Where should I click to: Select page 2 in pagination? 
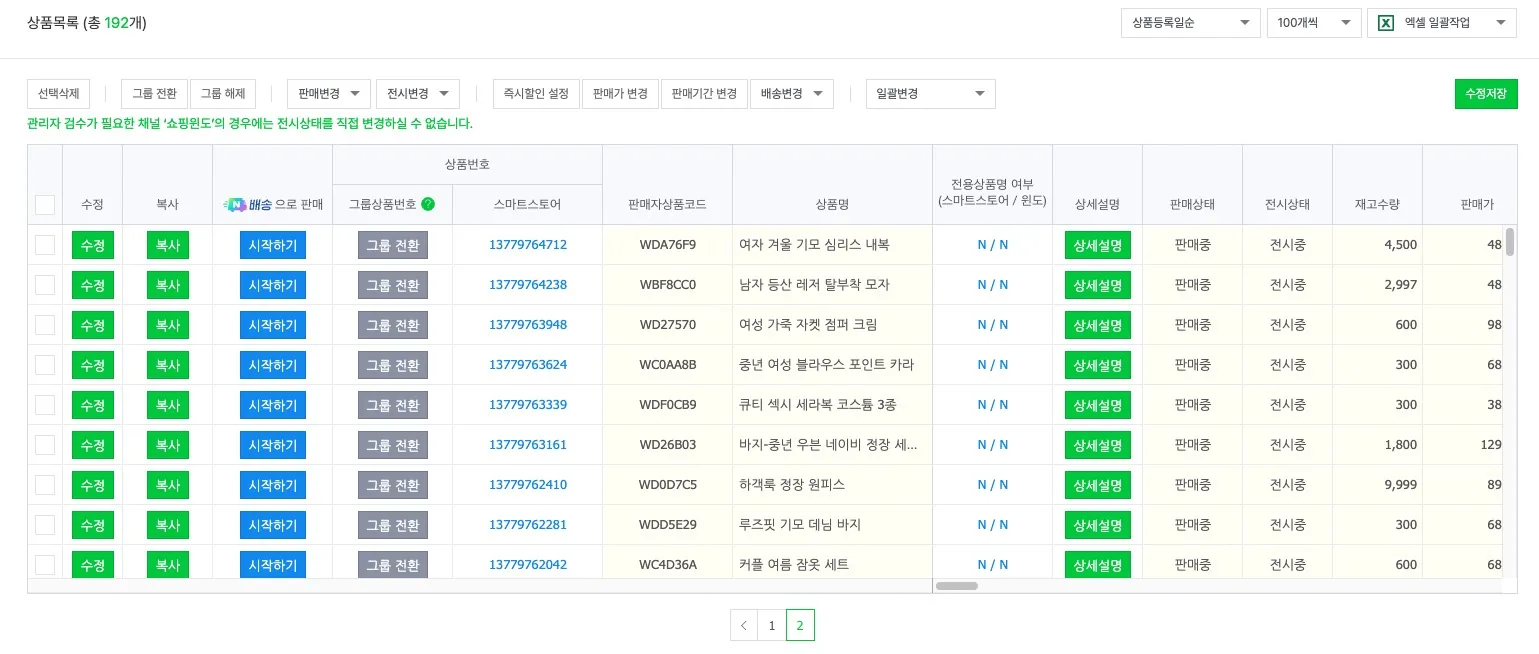pyautogui.click(x=800, y=625)
